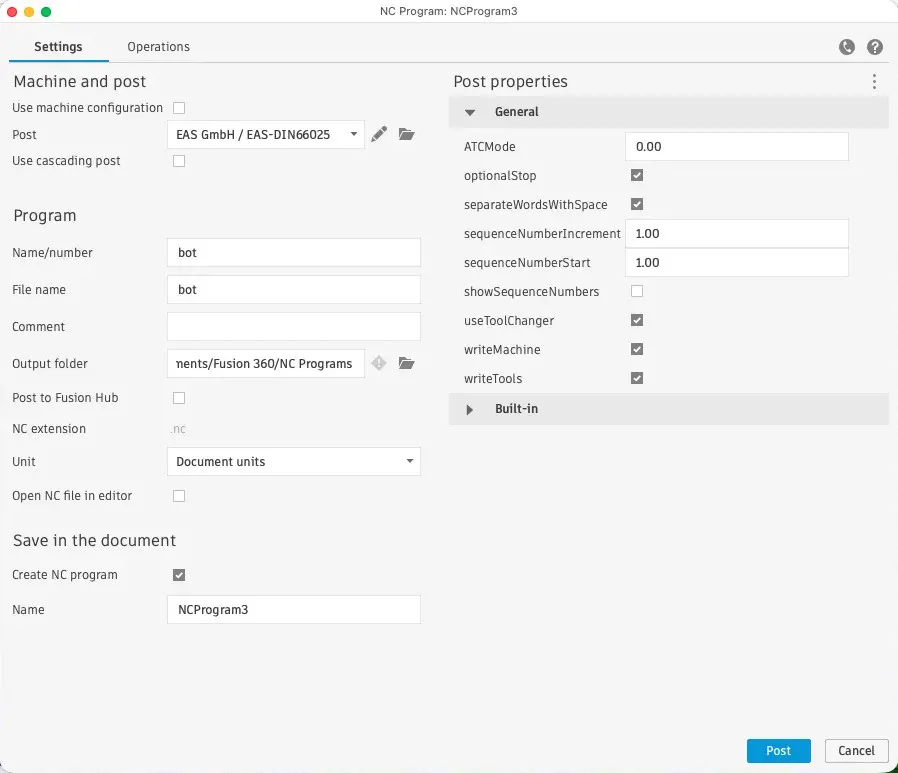Expand the Built-in properties section
Viewport: 898px width, 773px height.
tap(469, 409)
